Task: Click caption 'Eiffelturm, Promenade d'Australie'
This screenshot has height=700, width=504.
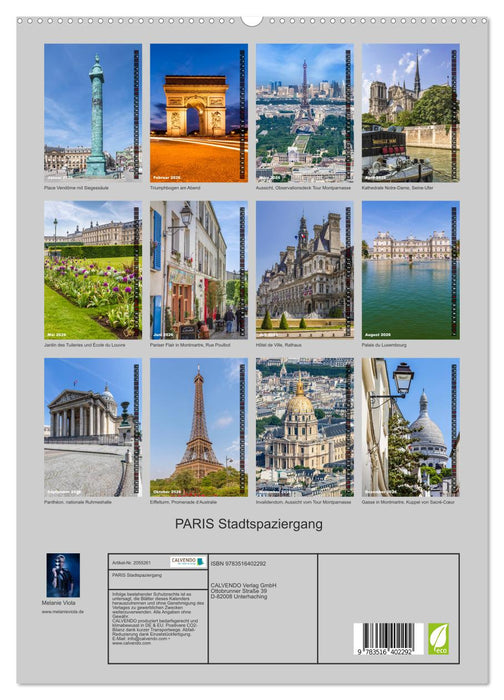Action: tap(183, 502)
